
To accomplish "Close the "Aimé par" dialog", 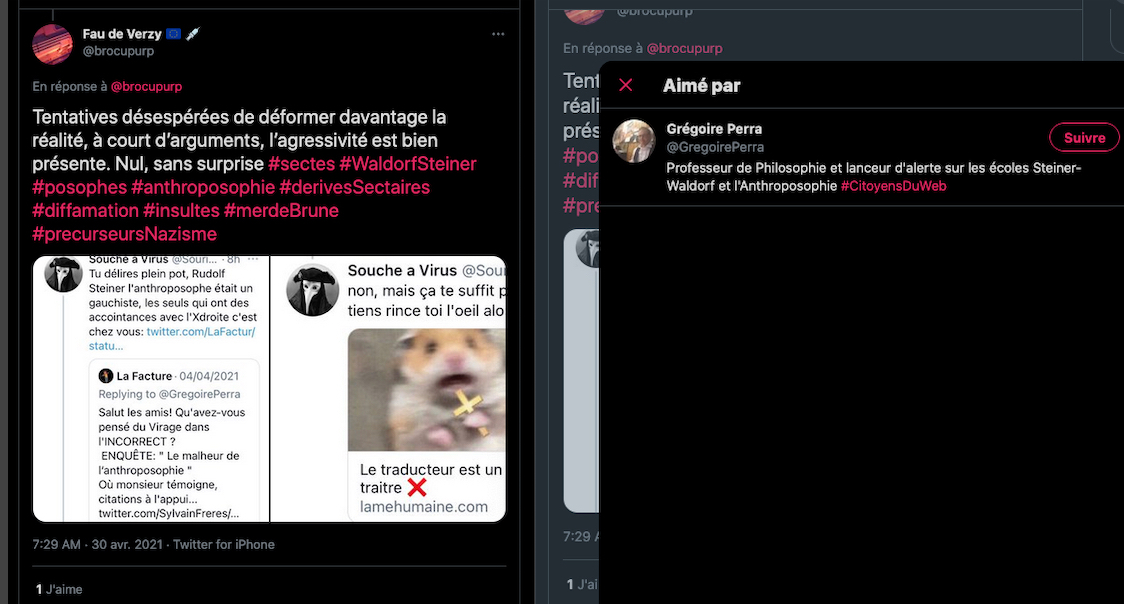I will pos(626,85).
